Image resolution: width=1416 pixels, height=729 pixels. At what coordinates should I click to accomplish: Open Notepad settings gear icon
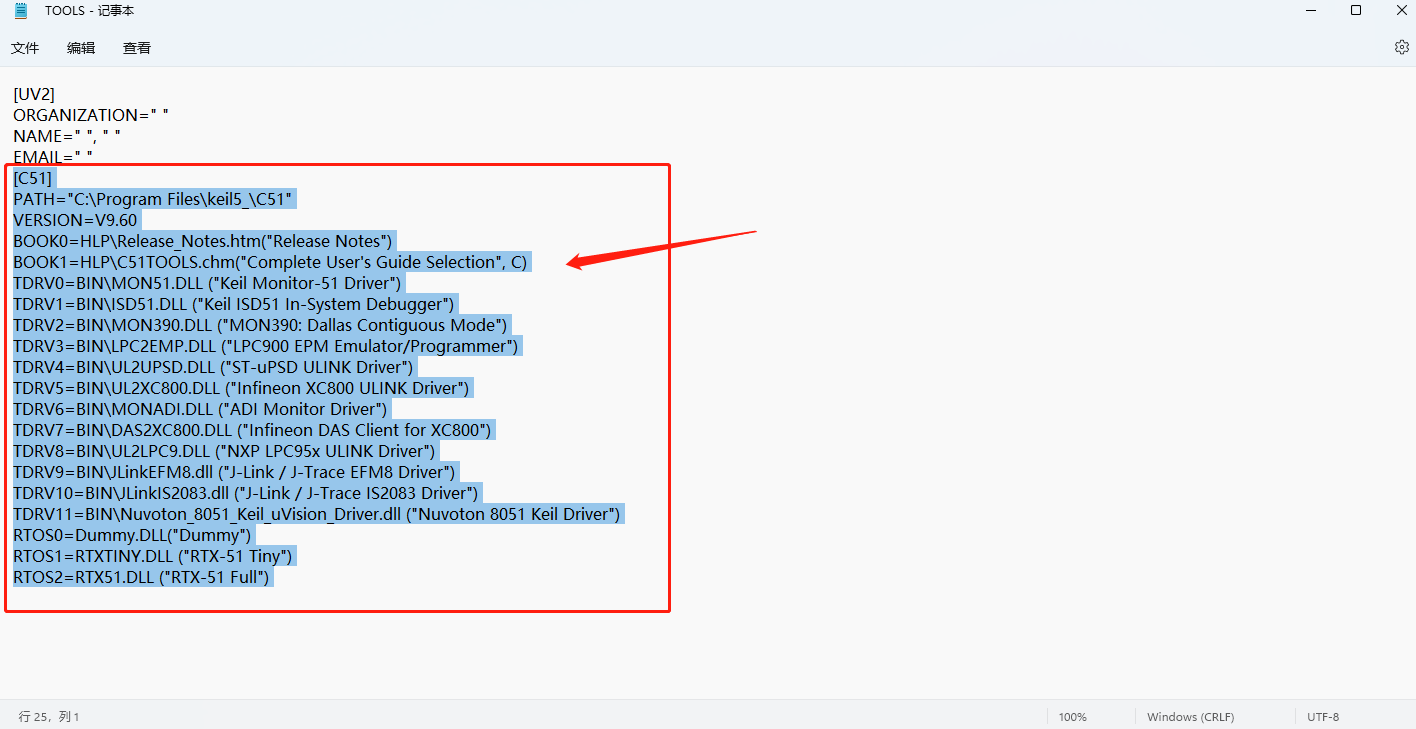[x=1401, y=47]
